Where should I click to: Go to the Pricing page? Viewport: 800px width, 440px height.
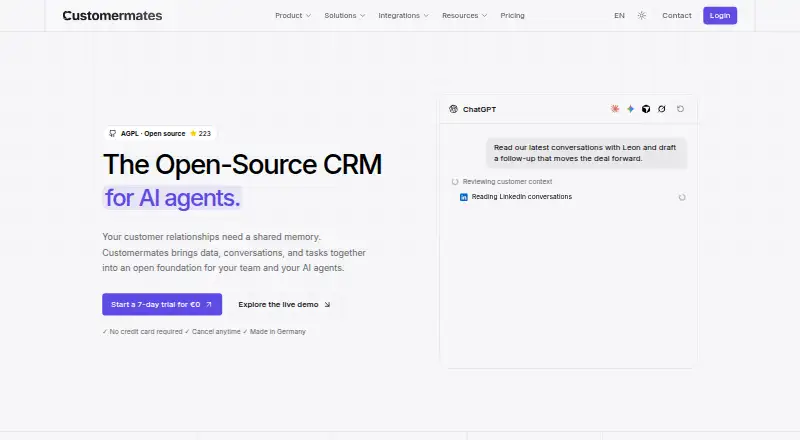coord(512,16)
